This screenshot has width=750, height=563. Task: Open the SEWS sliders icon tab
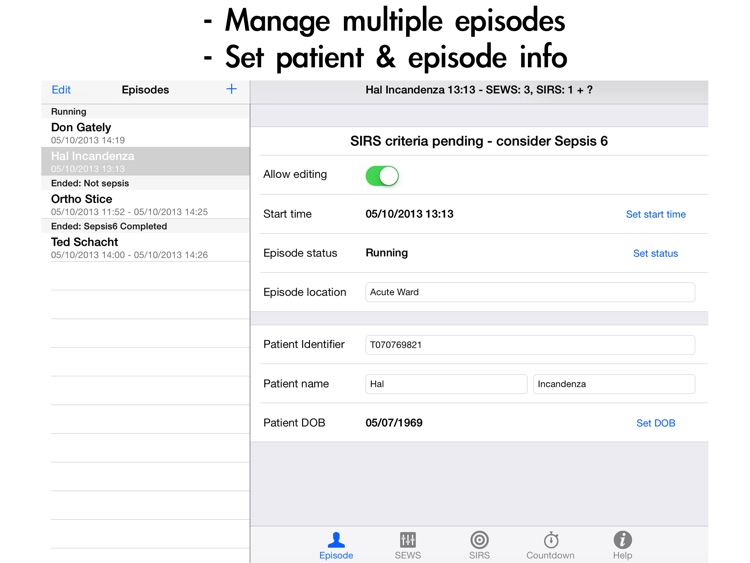pos(408,545)
